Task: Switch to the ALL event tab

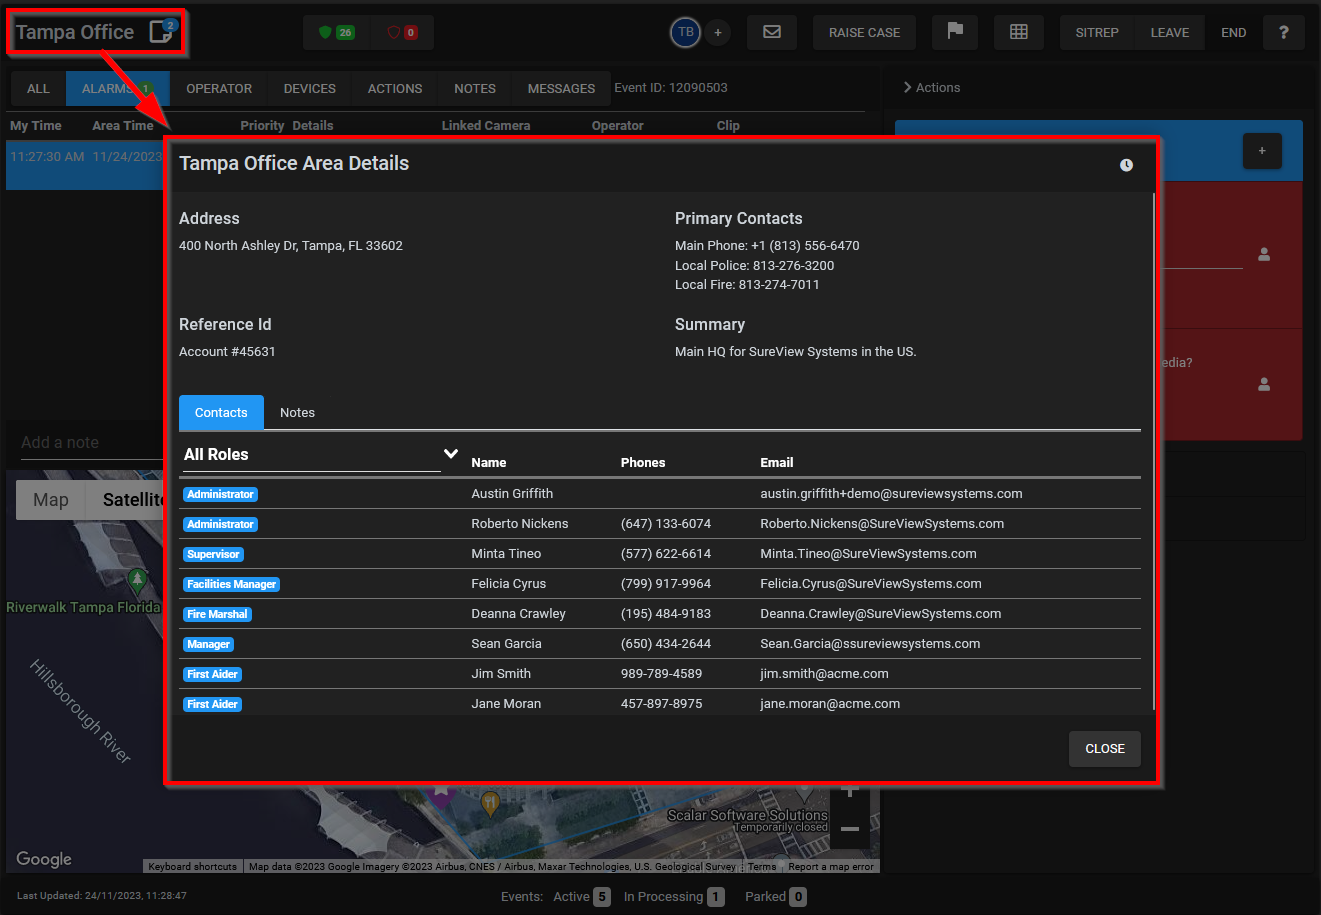Action: 38,88
